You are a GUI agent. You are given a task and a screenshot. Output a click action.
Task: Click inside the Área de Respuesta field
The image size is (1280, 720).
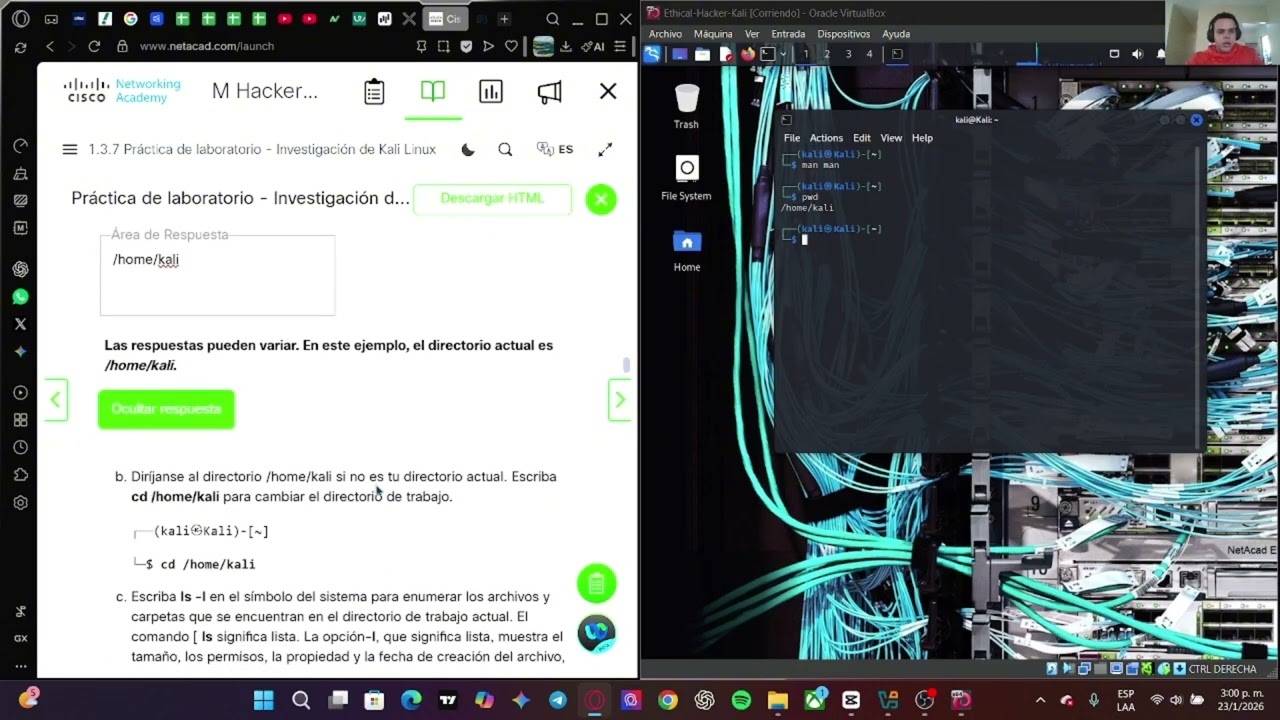click(217, 276)
